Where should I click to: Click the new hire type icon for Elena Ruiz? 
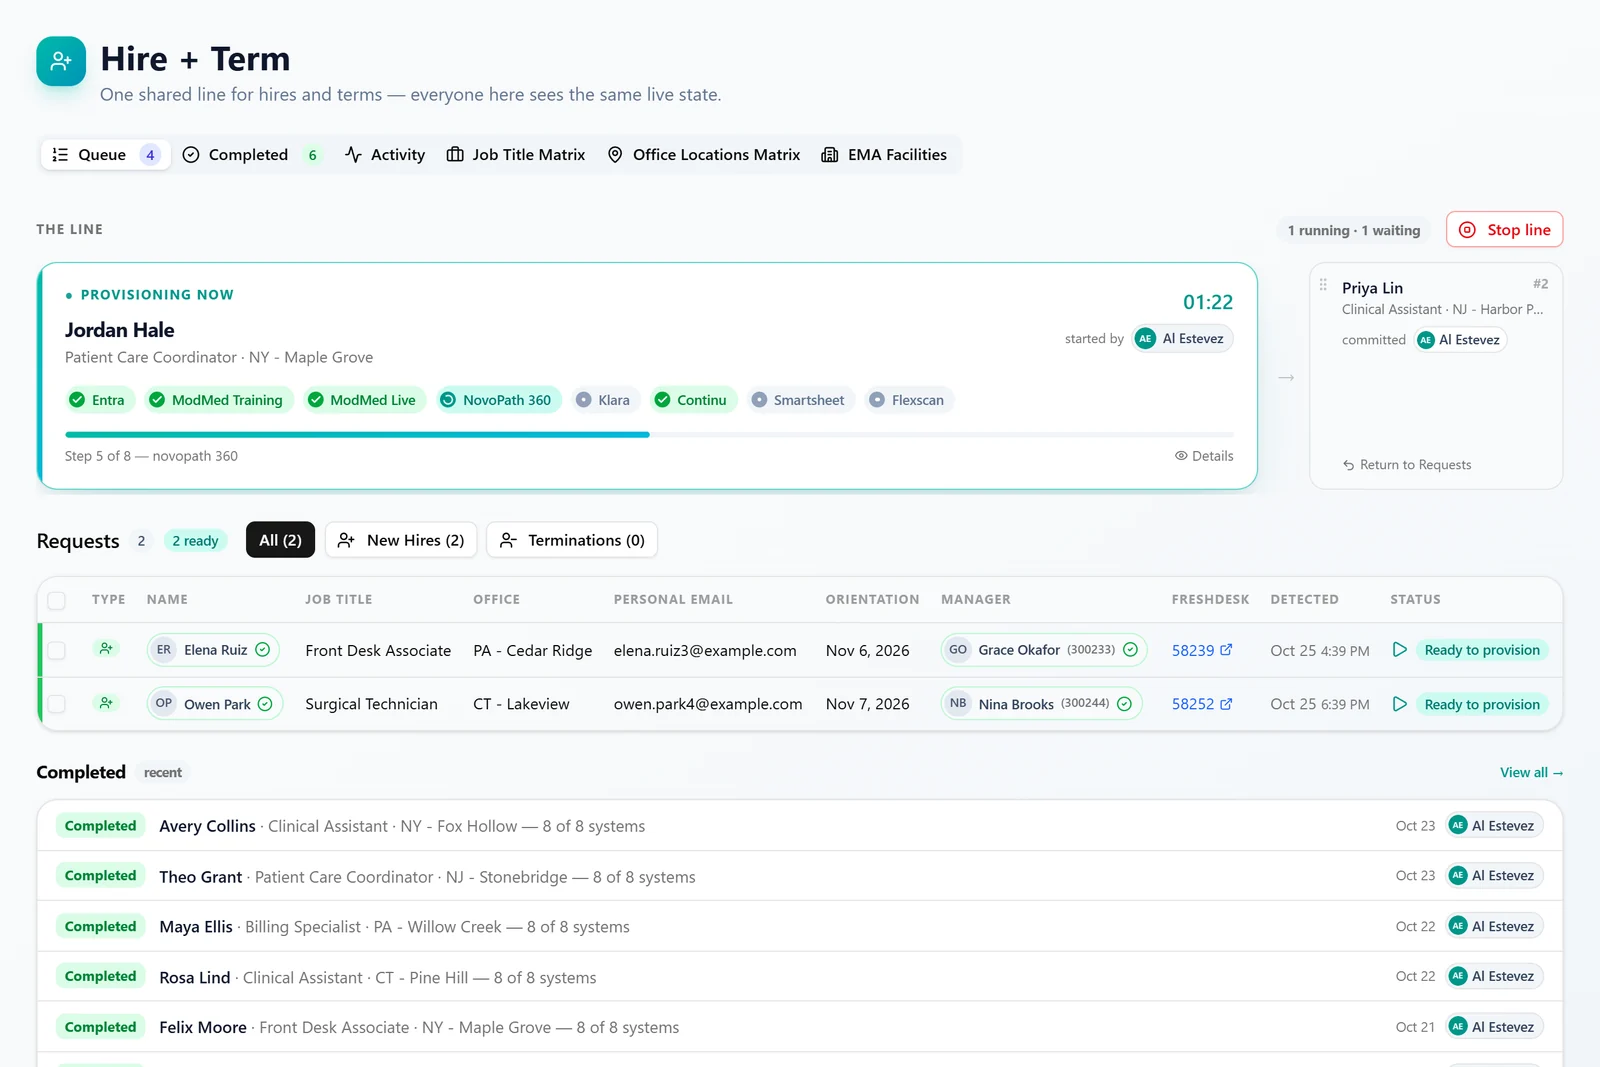pos(106,649)
